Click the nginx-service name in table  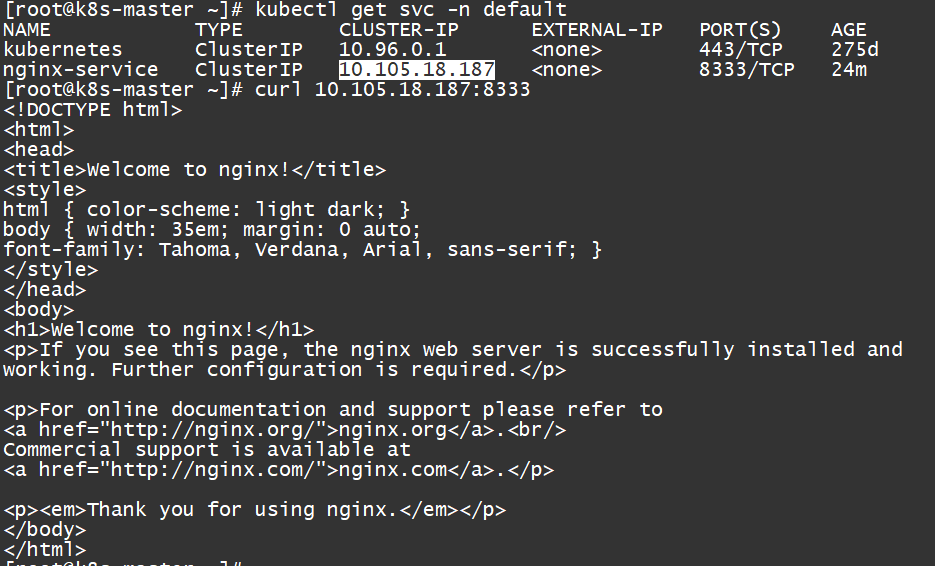click(x=81, y=70)
